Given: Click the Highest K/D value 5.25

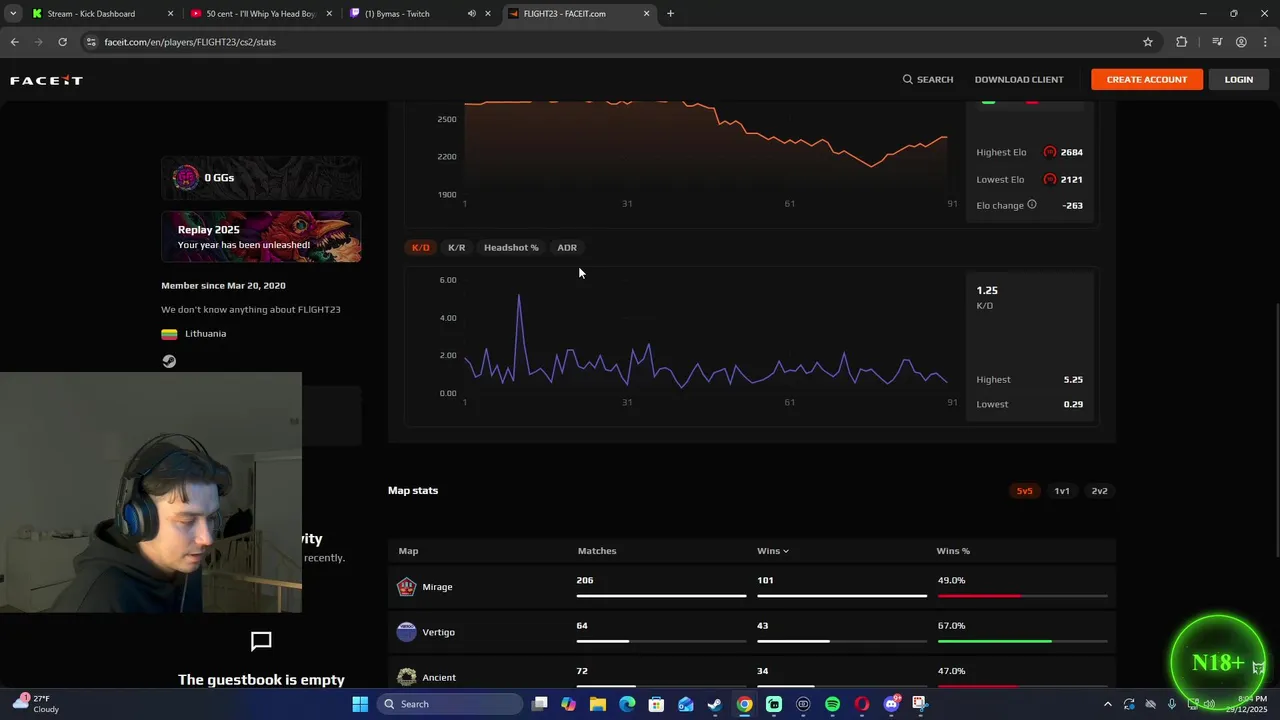Looking at the screenshot, I should tap(1073, 380).
